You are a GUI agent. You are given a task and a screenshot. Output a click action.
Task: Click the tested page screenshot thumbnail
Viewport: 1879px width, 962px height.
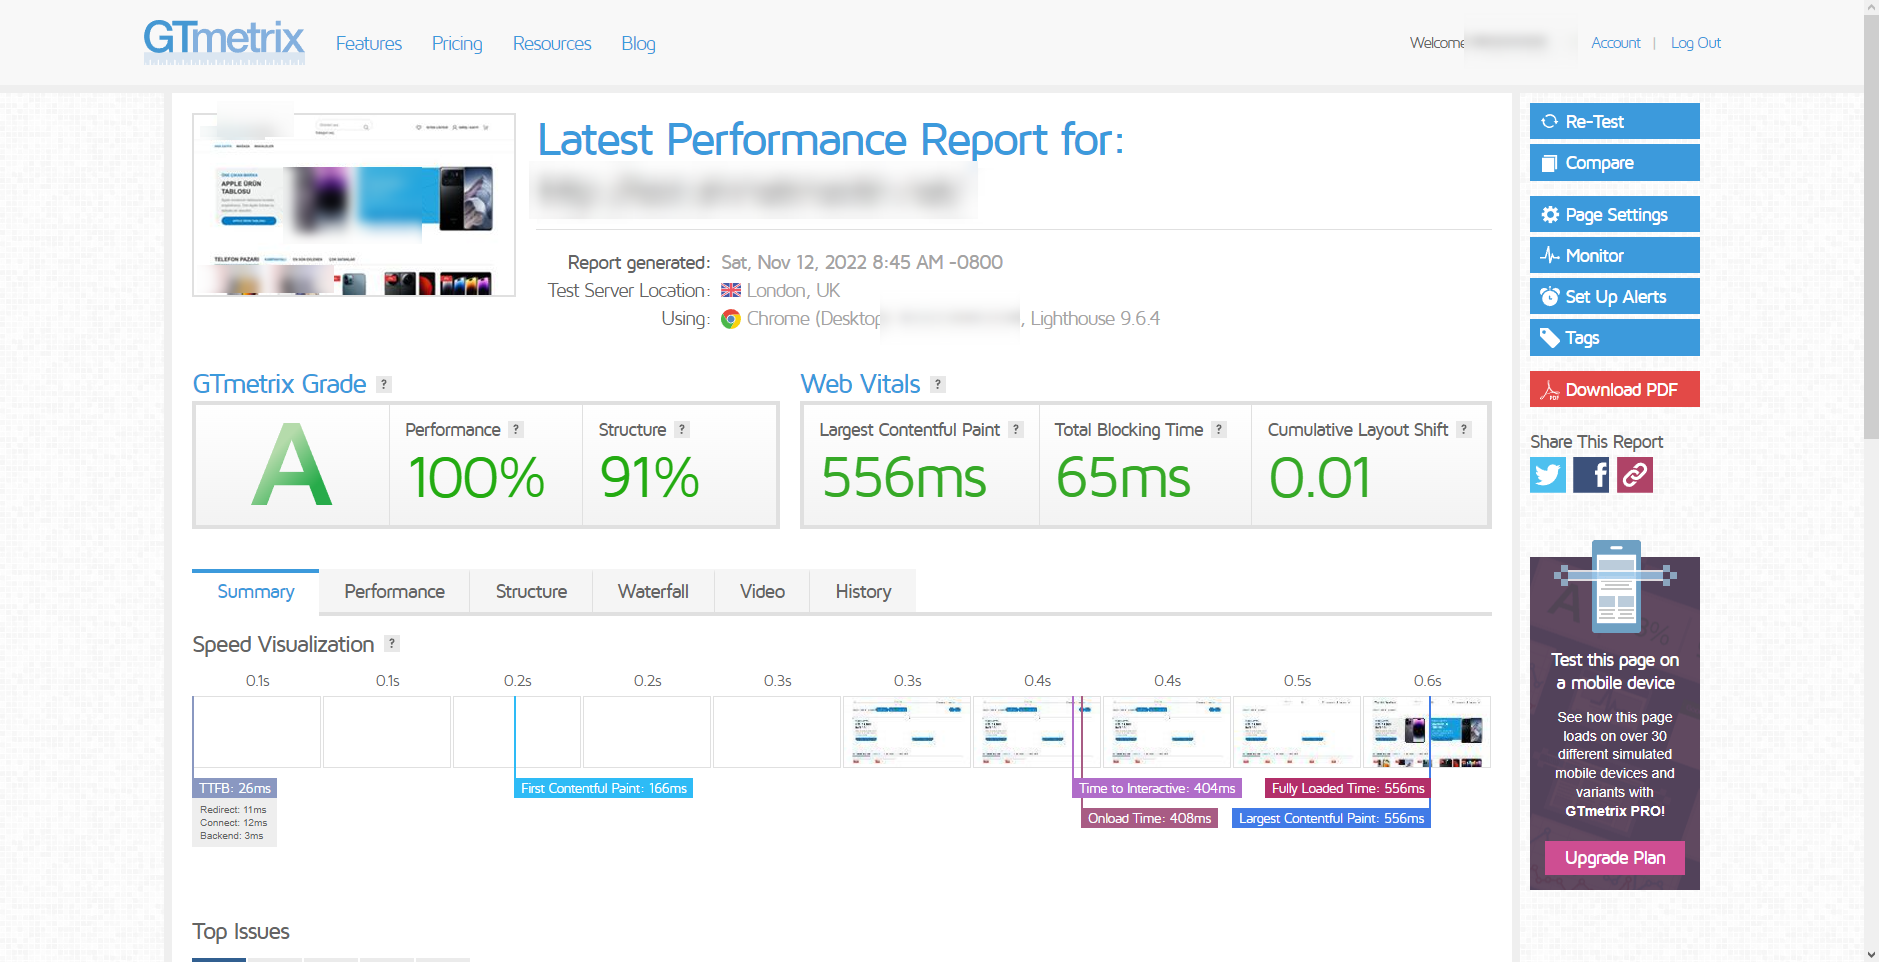point(354,205)
